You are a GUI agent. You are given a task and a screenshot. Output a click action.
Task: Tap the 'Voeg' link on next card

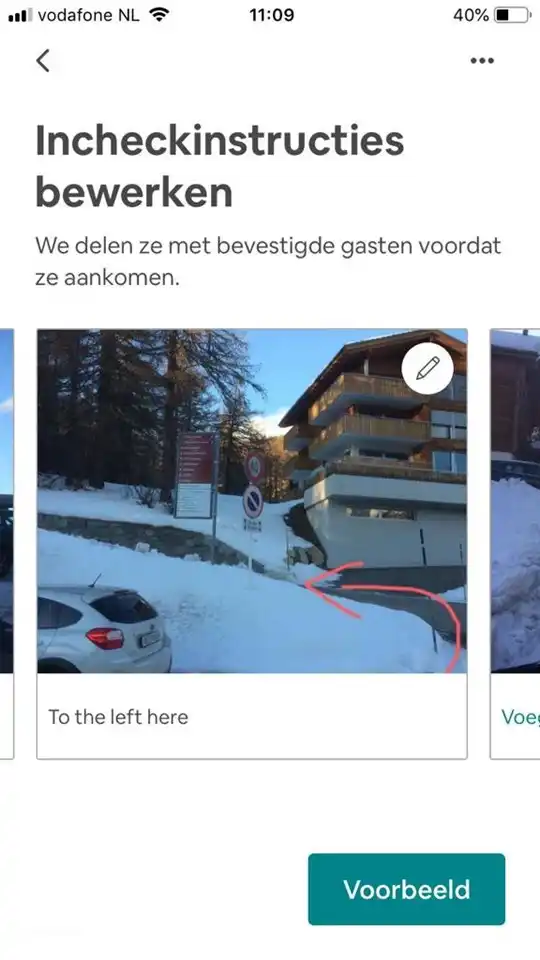tap(520, 716)
